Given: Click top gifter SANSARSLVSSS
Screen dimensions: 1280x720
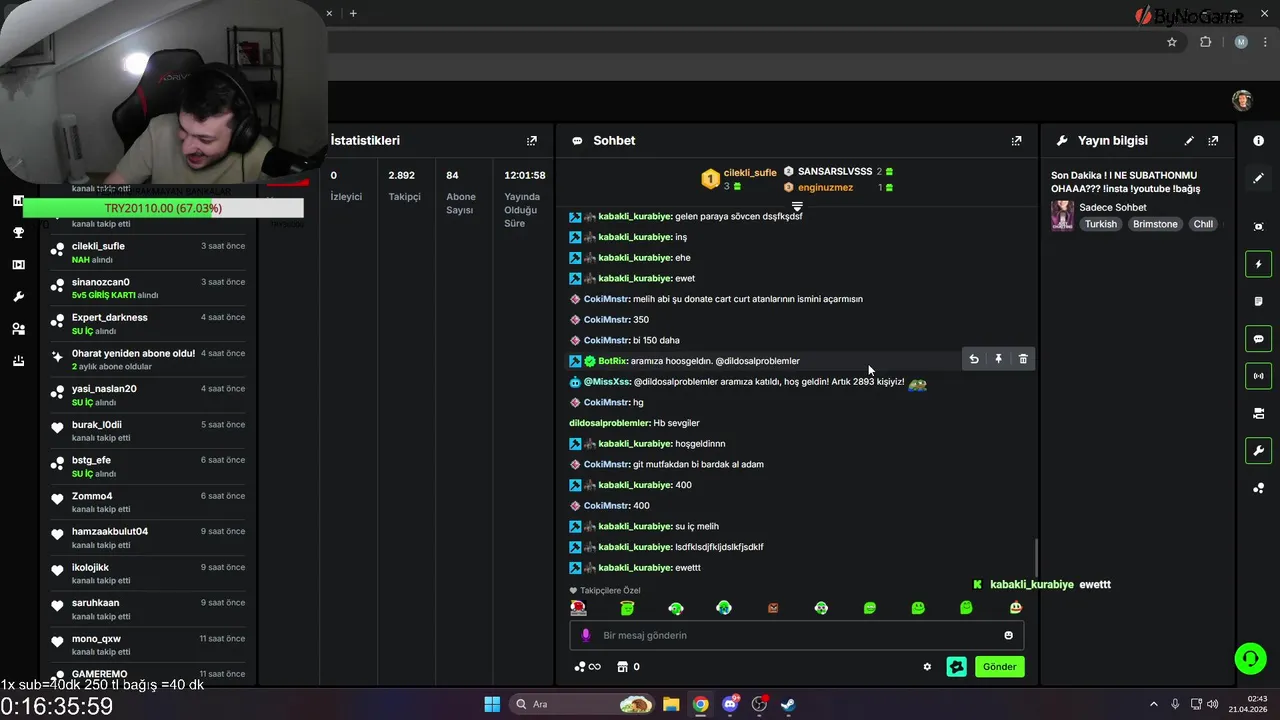Looking at the screenshot, I should [835, 172].
